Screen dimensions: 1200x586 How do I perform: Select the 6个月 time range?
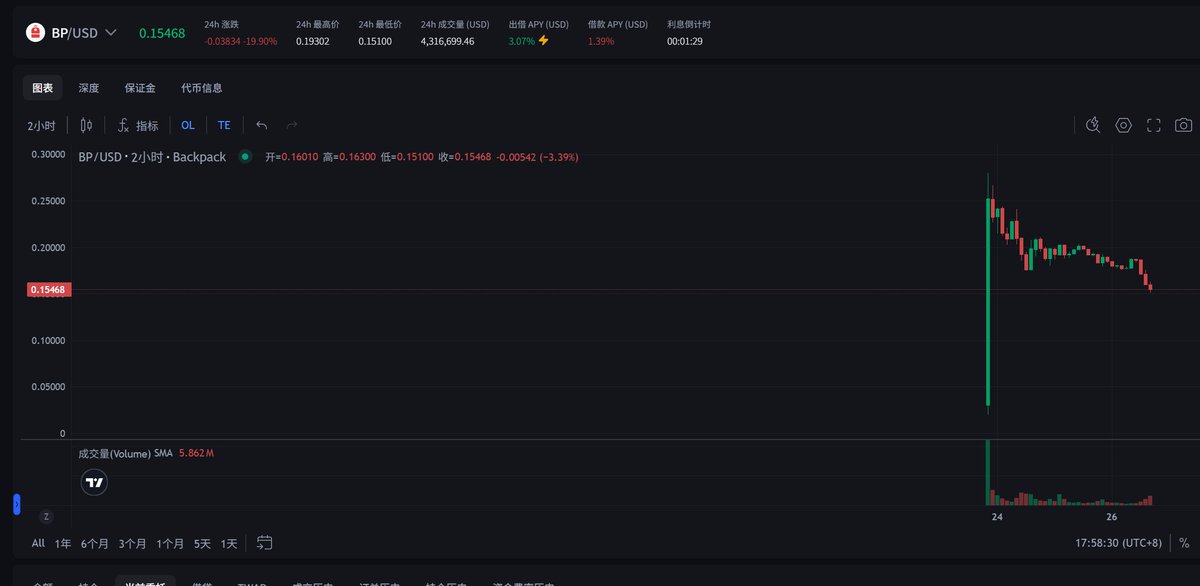[x=95, y=543]
